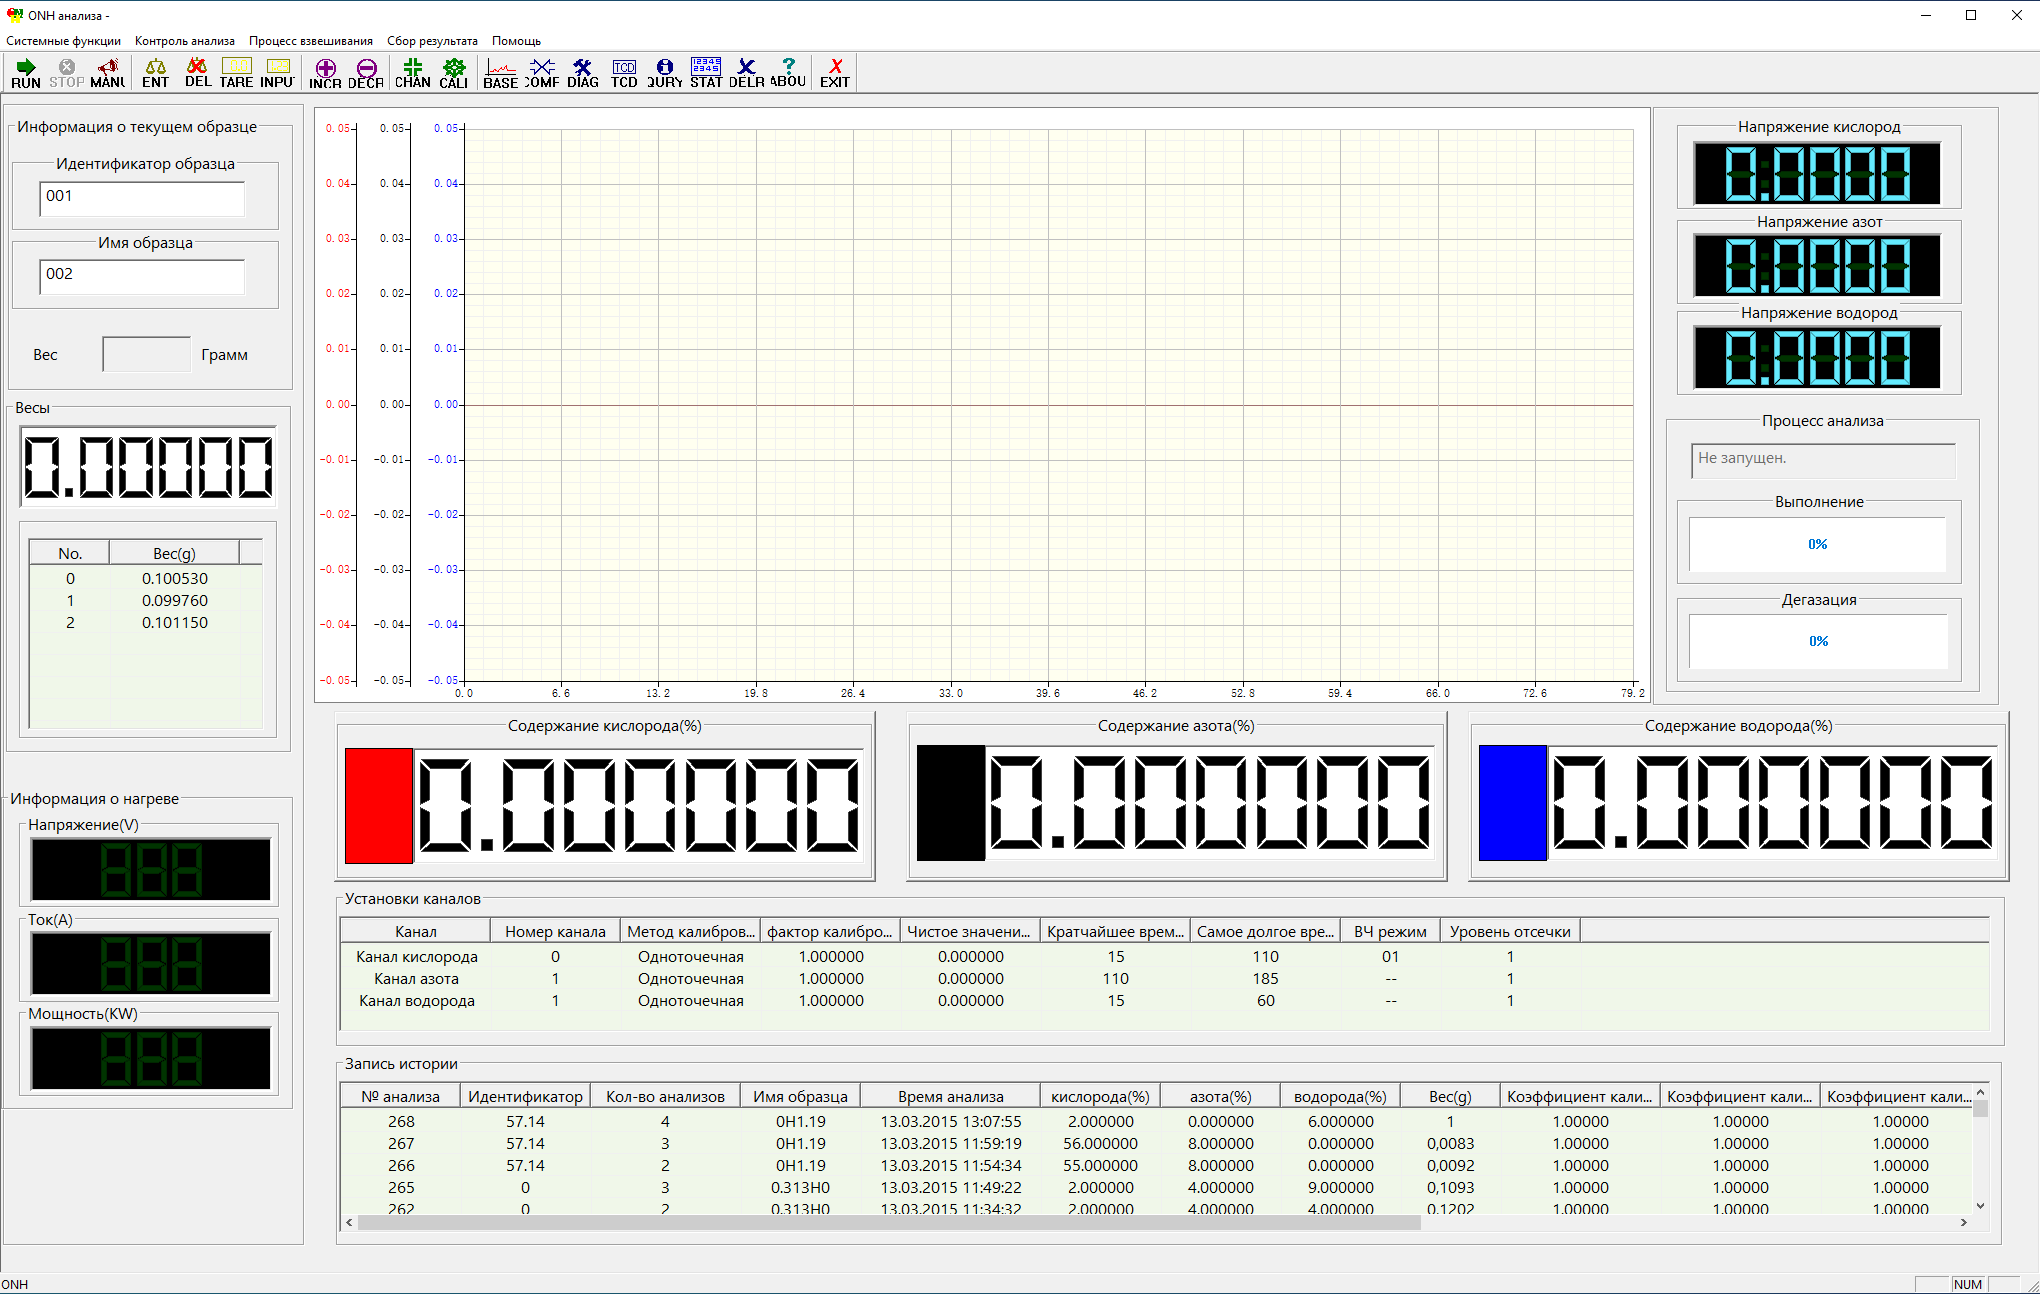Viewport: 2040px width, 1294px height.
Task: Open the Помощь menu
Action: click(516, 40)
